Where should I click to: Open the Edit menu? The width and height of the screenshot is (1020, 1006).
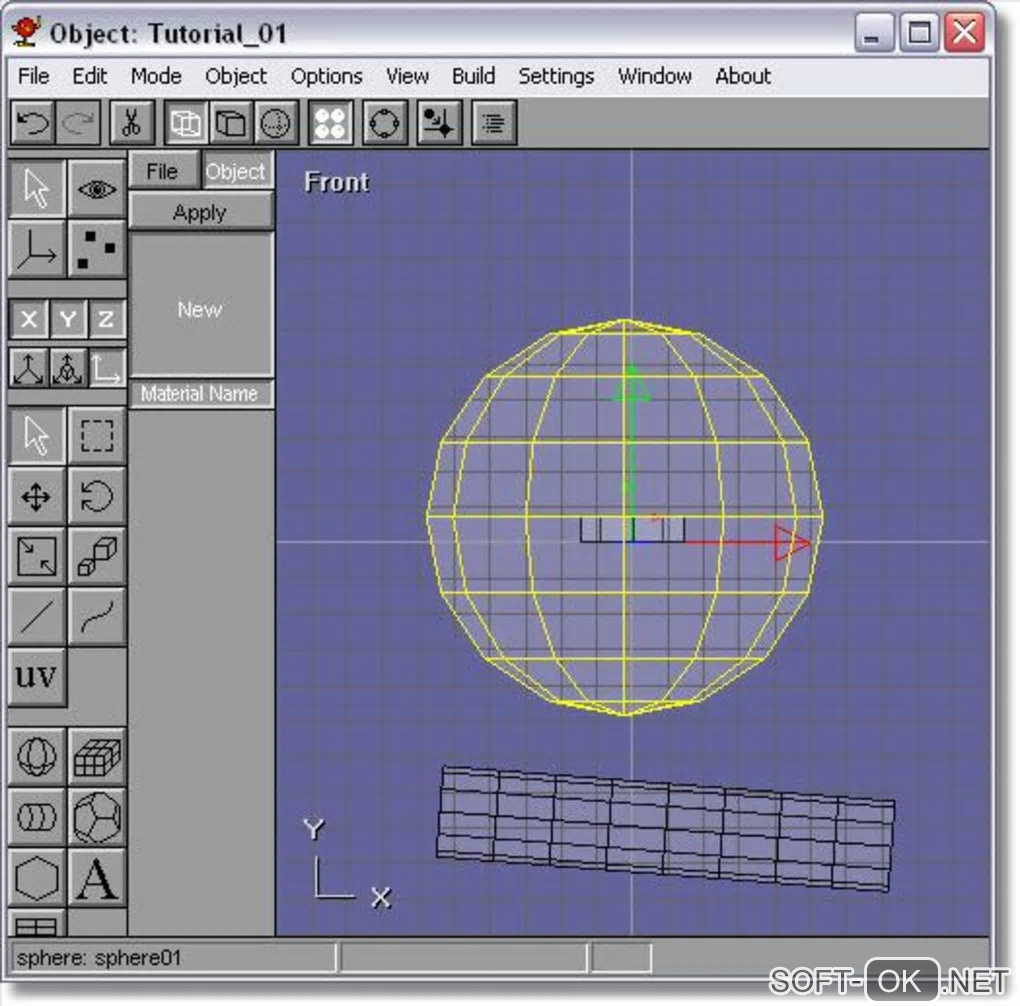(x=90, y=76)
